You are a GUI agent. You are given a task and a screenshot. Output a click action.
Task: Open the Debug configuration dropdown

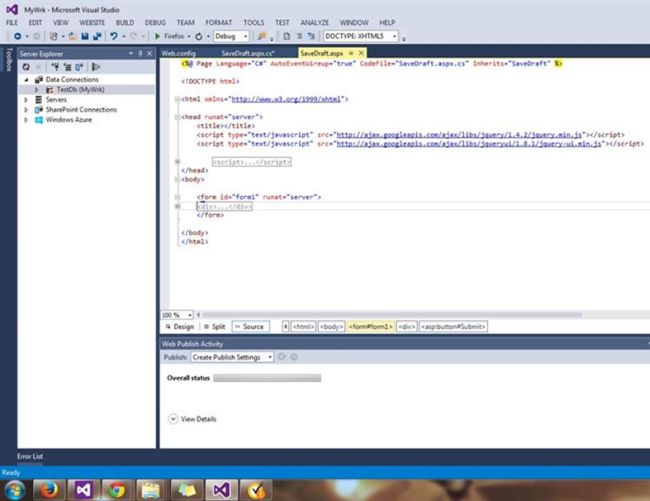(x=231, y=36)
